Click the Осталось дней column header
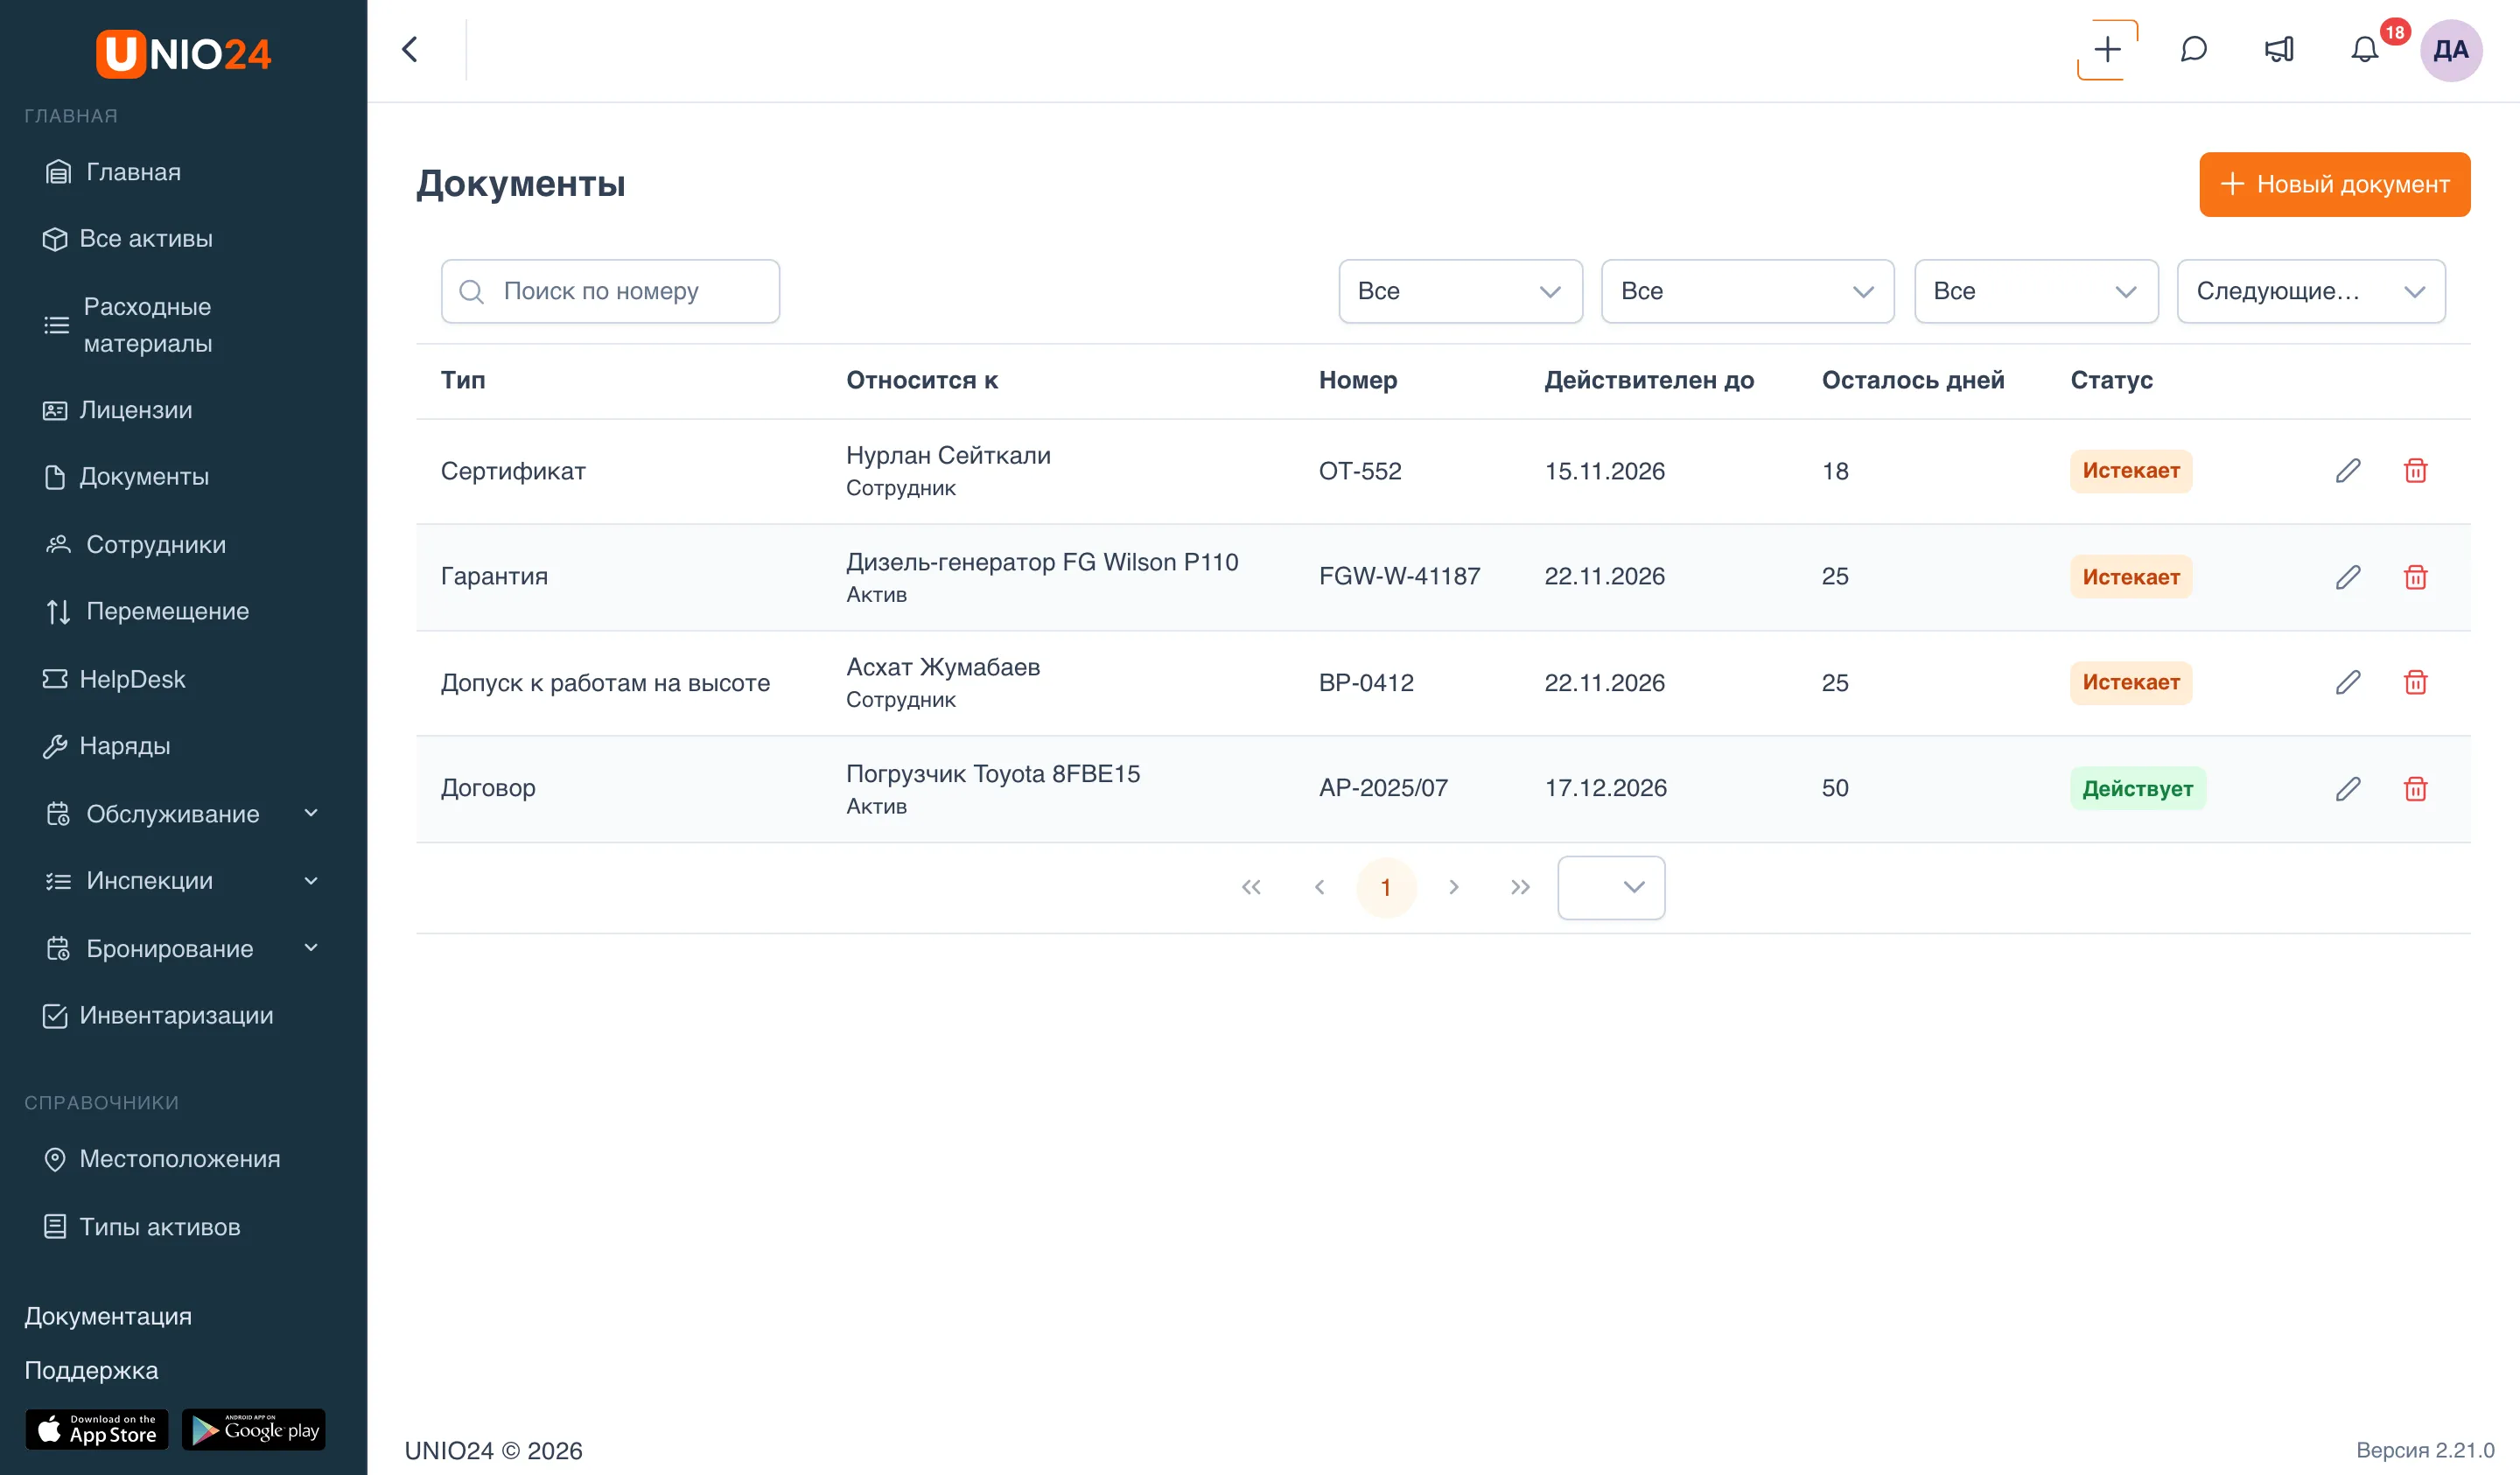This screenshot has width=2520, height=1475. [1912, 381]
